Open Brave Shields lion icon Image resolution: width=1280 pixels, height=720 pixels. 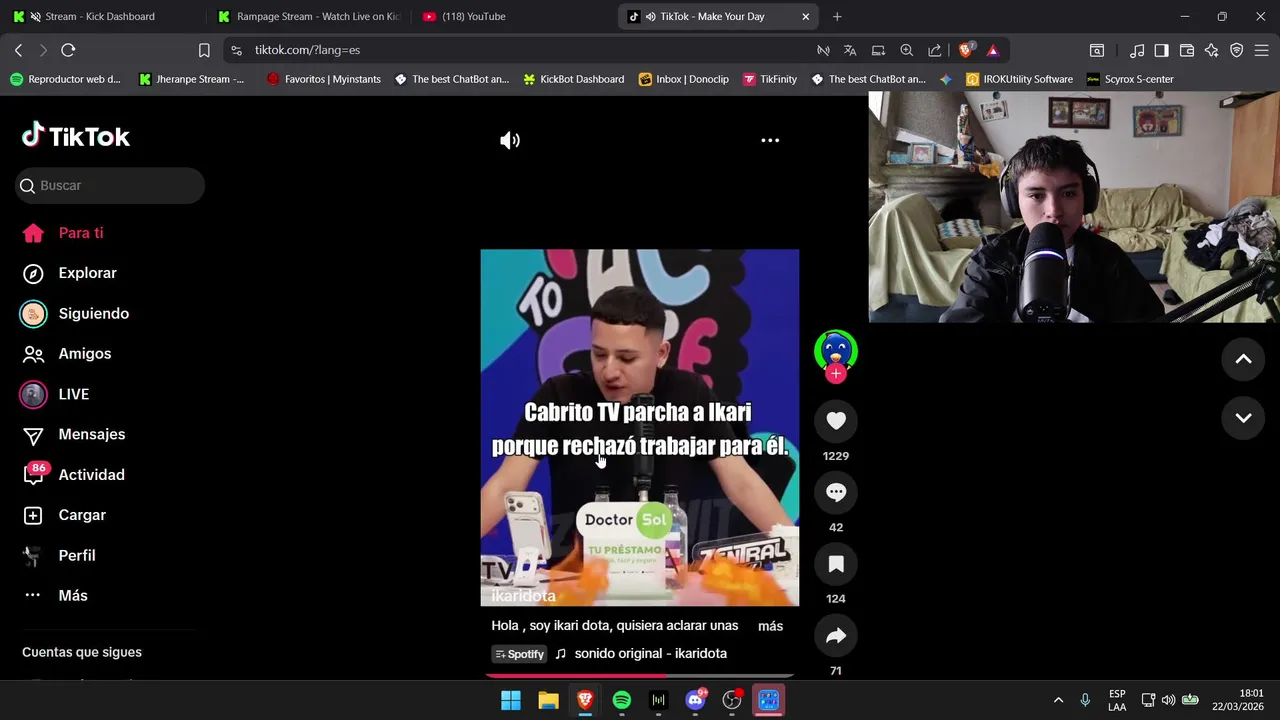(966, 50)
